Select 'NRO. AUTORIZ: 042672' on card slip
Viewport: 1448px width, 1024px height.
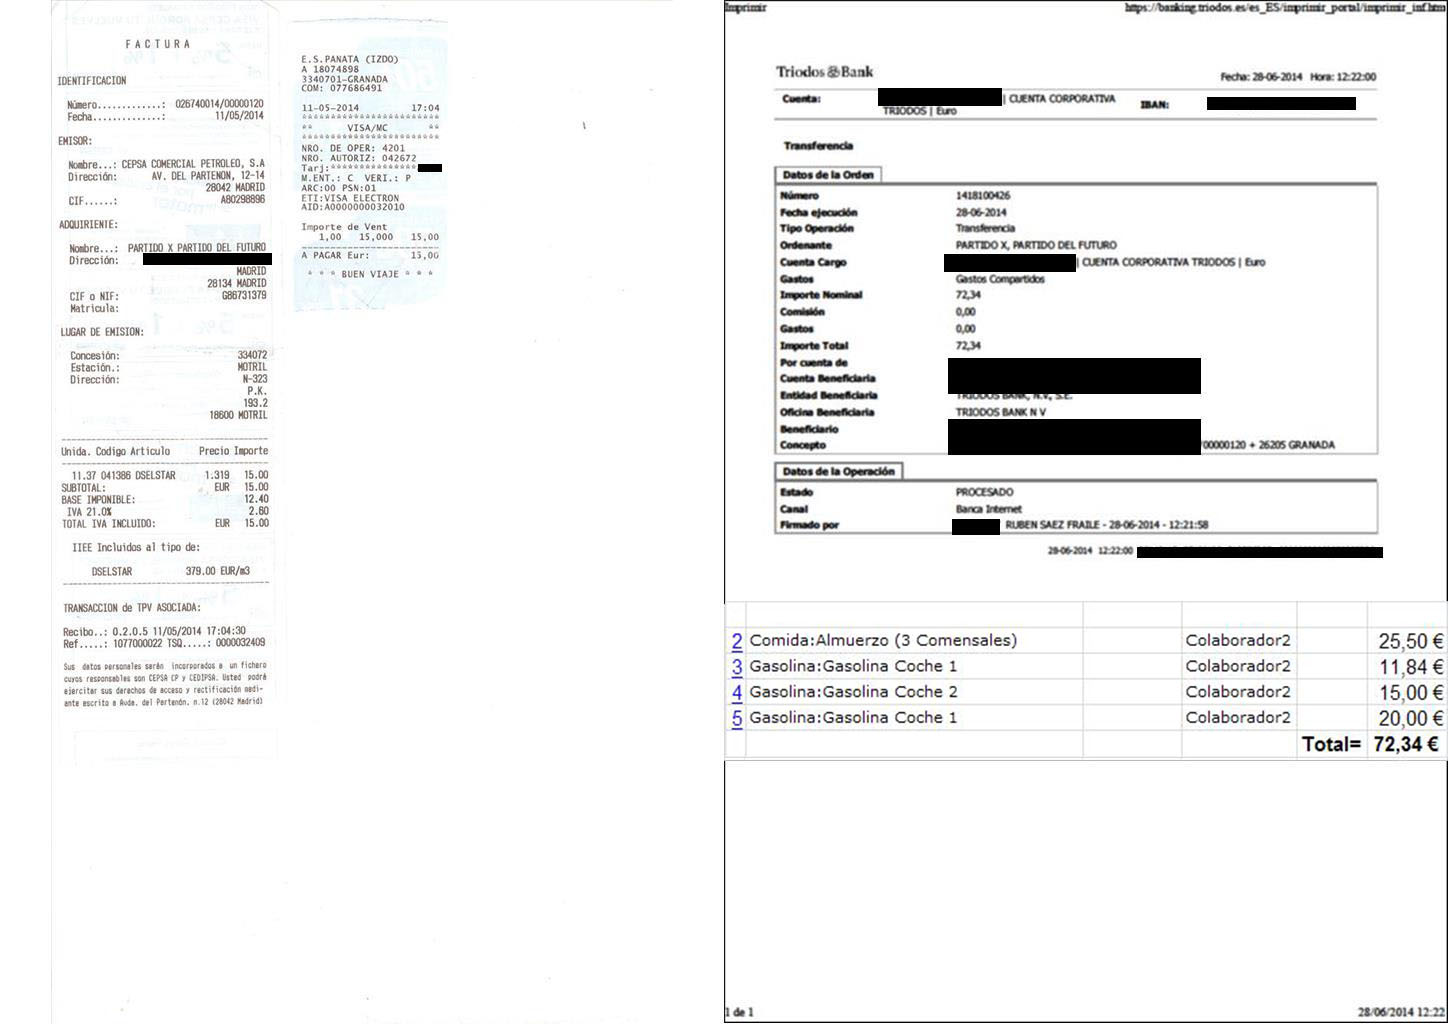359,158
